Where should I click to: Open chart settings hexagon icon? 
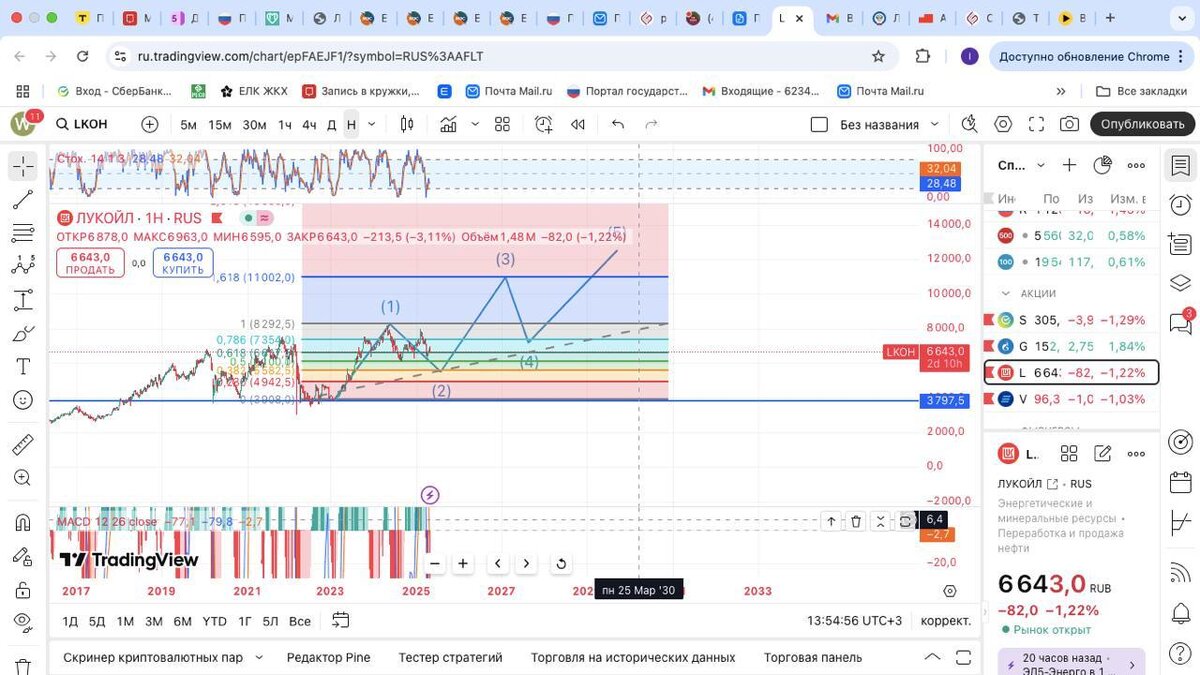(1003, 124)
